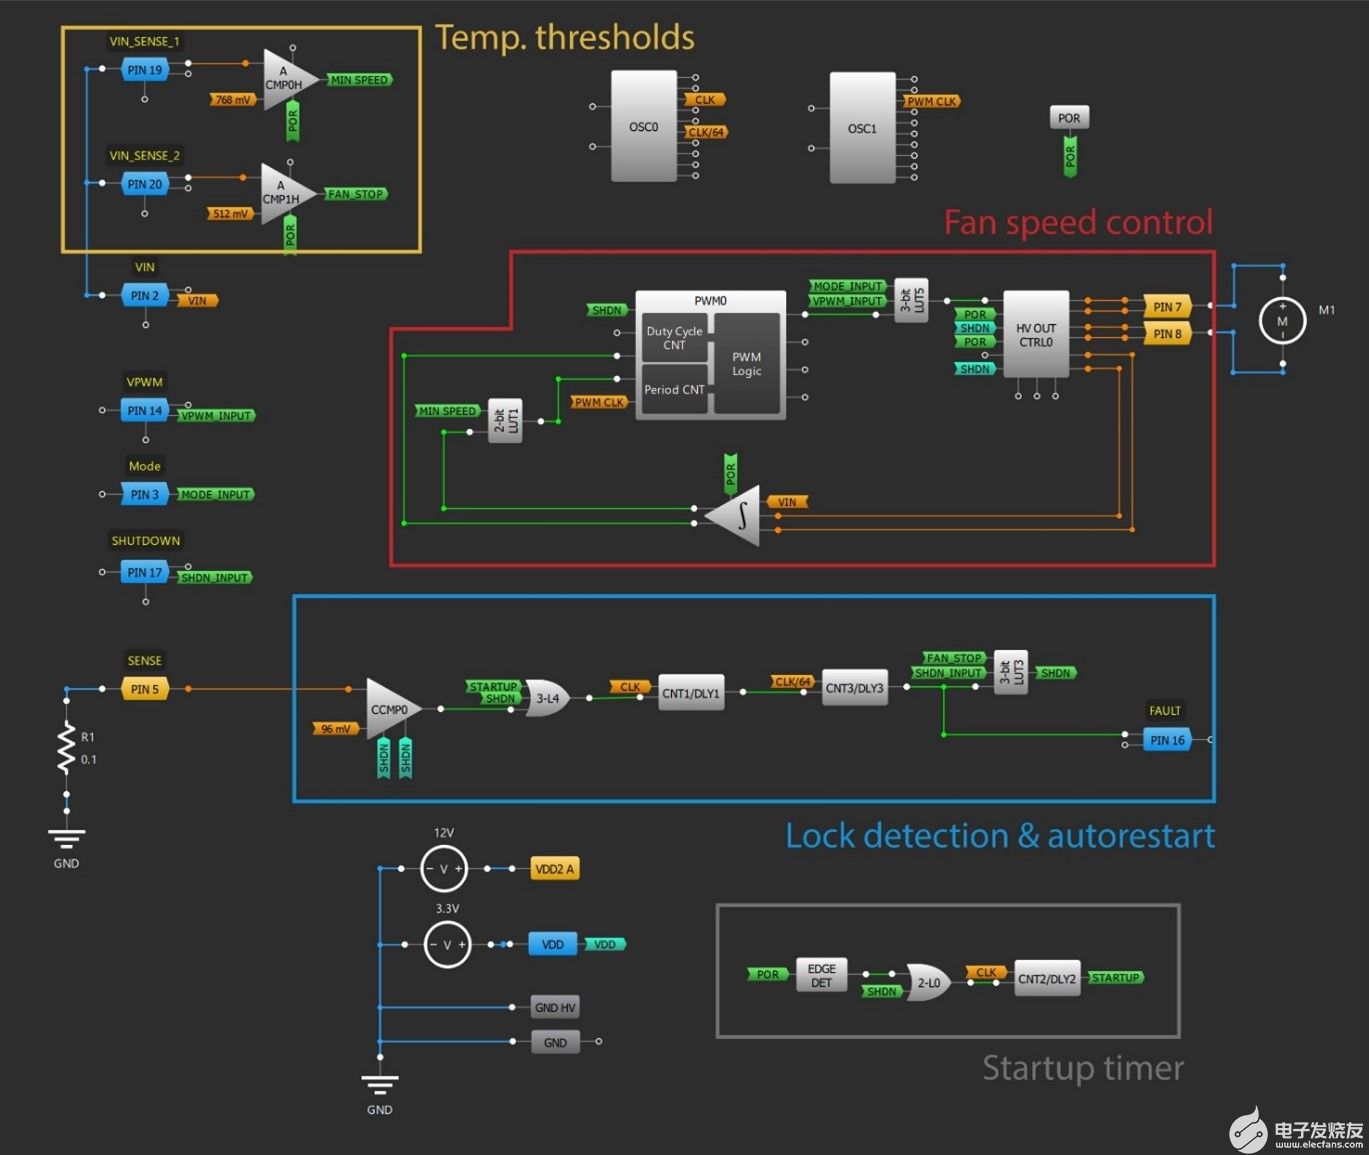Select the PIN 2 VIN block

pos(145,296)
